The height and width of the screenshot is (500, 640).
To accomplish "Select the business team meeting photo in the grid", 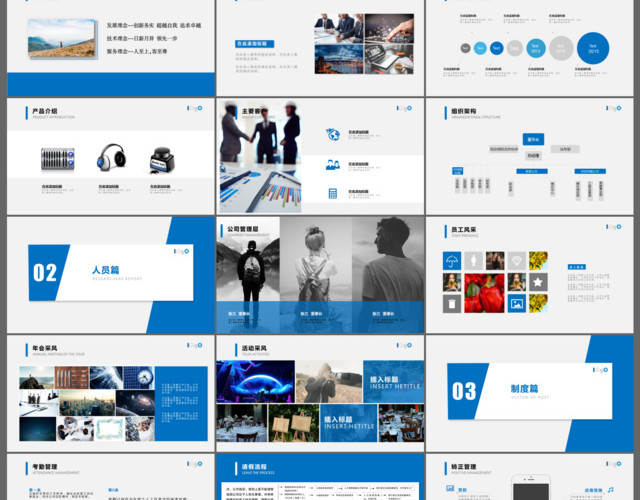I will 339,28.
